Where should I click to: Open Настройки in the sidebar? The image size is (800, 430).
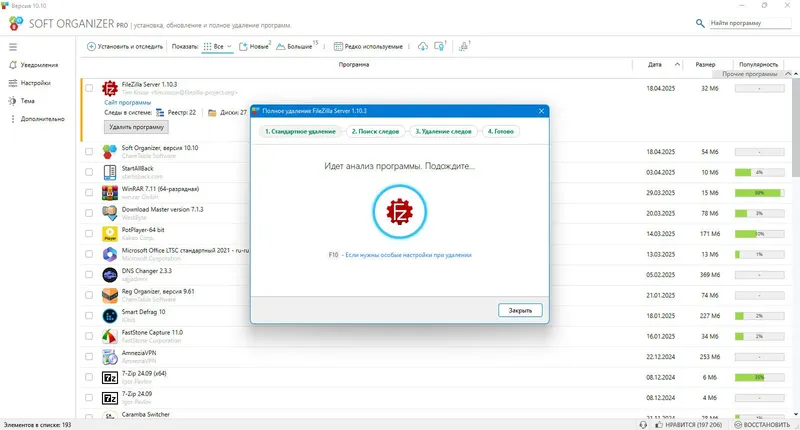[x=30, y=83]
